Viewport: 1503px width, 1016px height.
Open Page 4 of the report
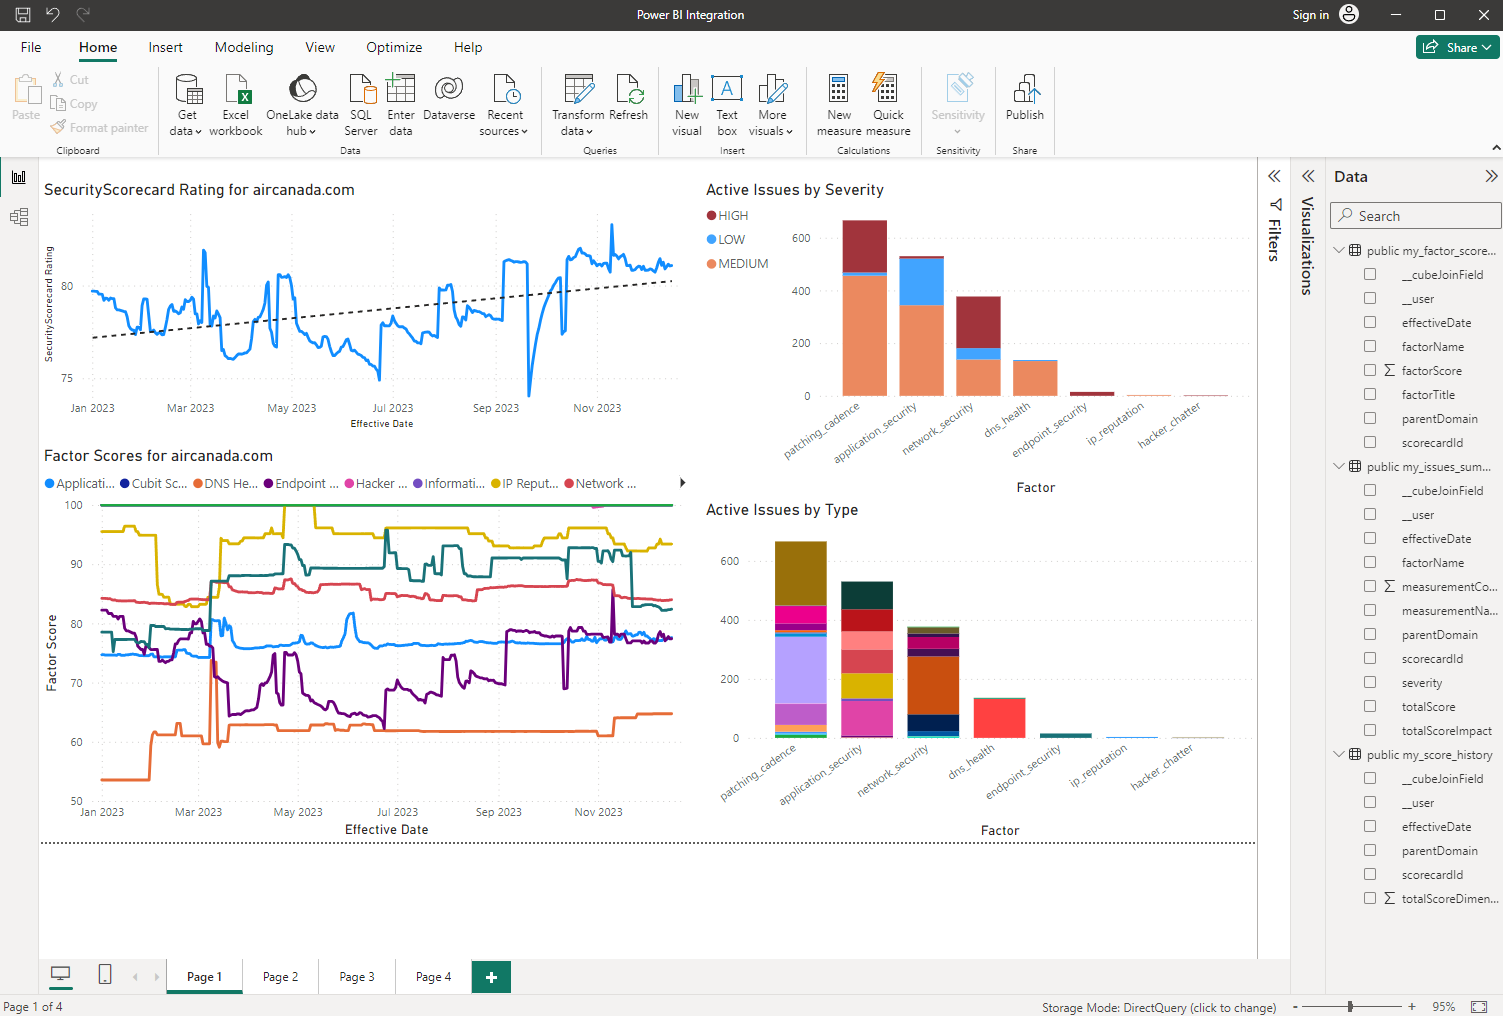[433, 977]
